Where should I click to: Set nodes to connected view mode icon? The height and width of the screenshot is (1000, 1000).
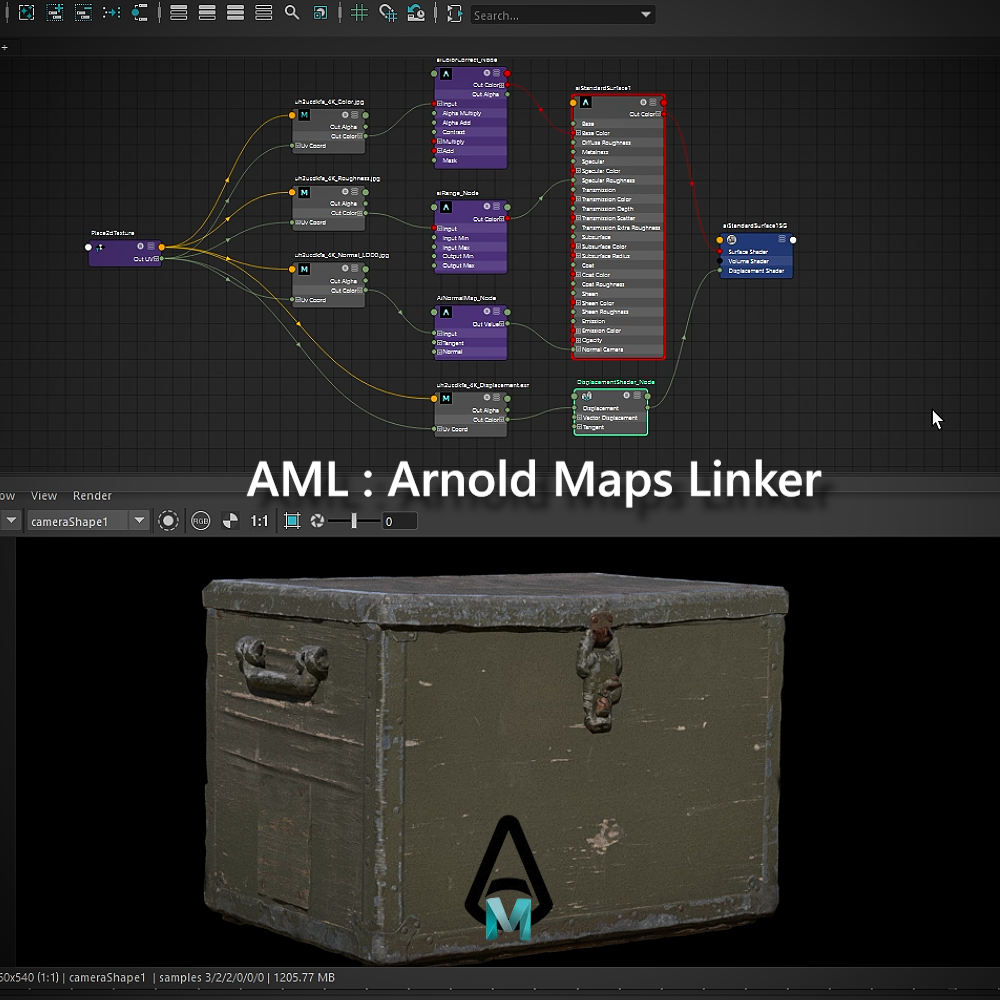point(207,13)
